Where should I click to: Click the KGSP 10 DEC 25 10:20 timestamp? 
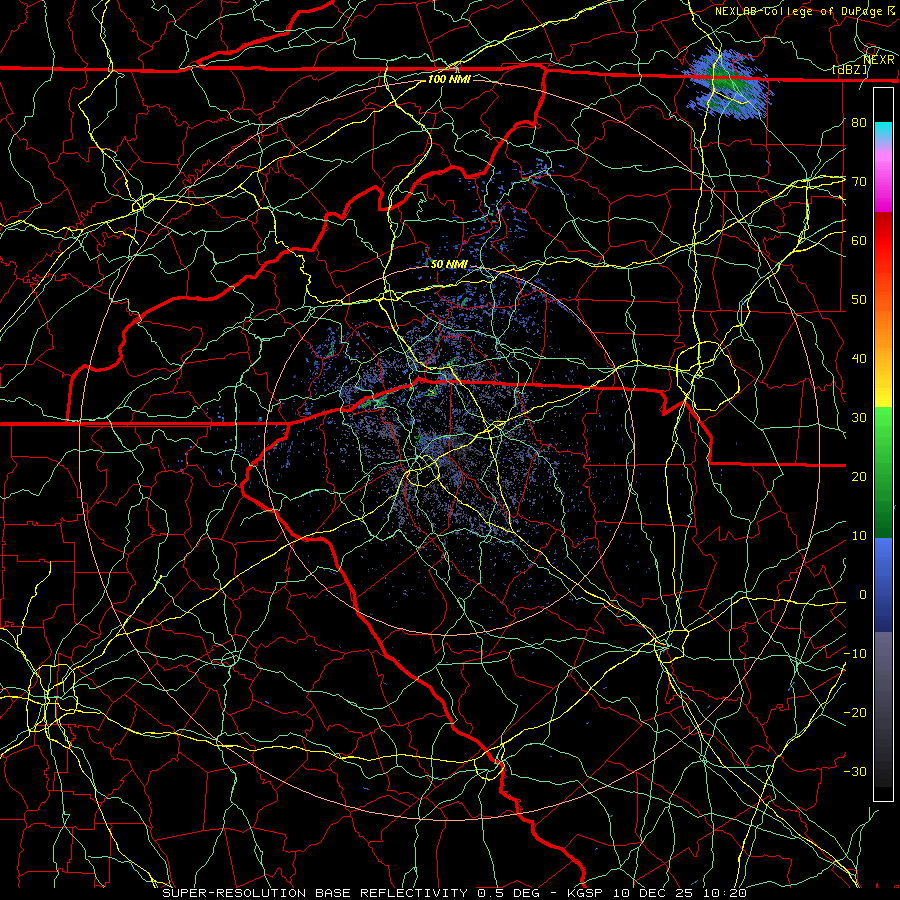pyautogui.click(x=657, y=893)
